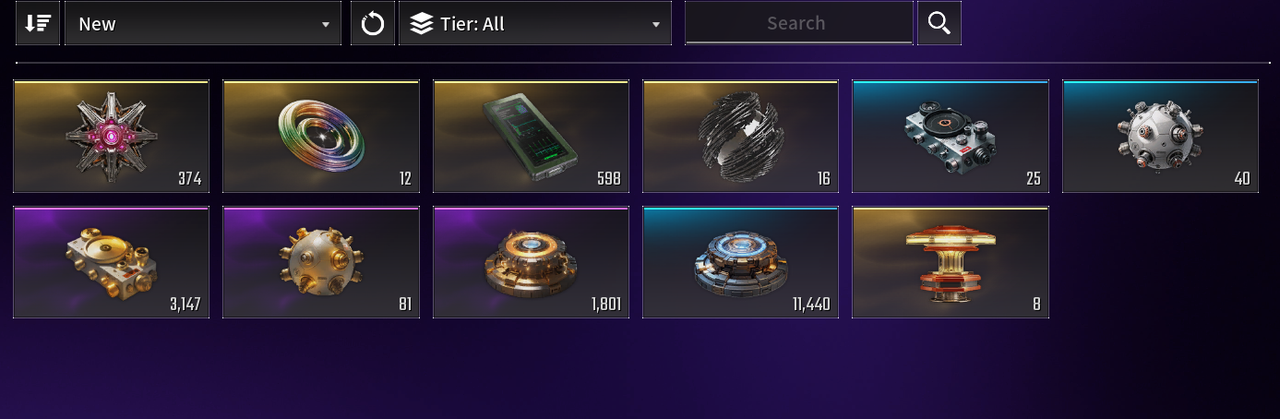This screenshot has height=419, width=1280.
Task: Pick the black swirling sphere item with 16
Action: click(741, 136)
